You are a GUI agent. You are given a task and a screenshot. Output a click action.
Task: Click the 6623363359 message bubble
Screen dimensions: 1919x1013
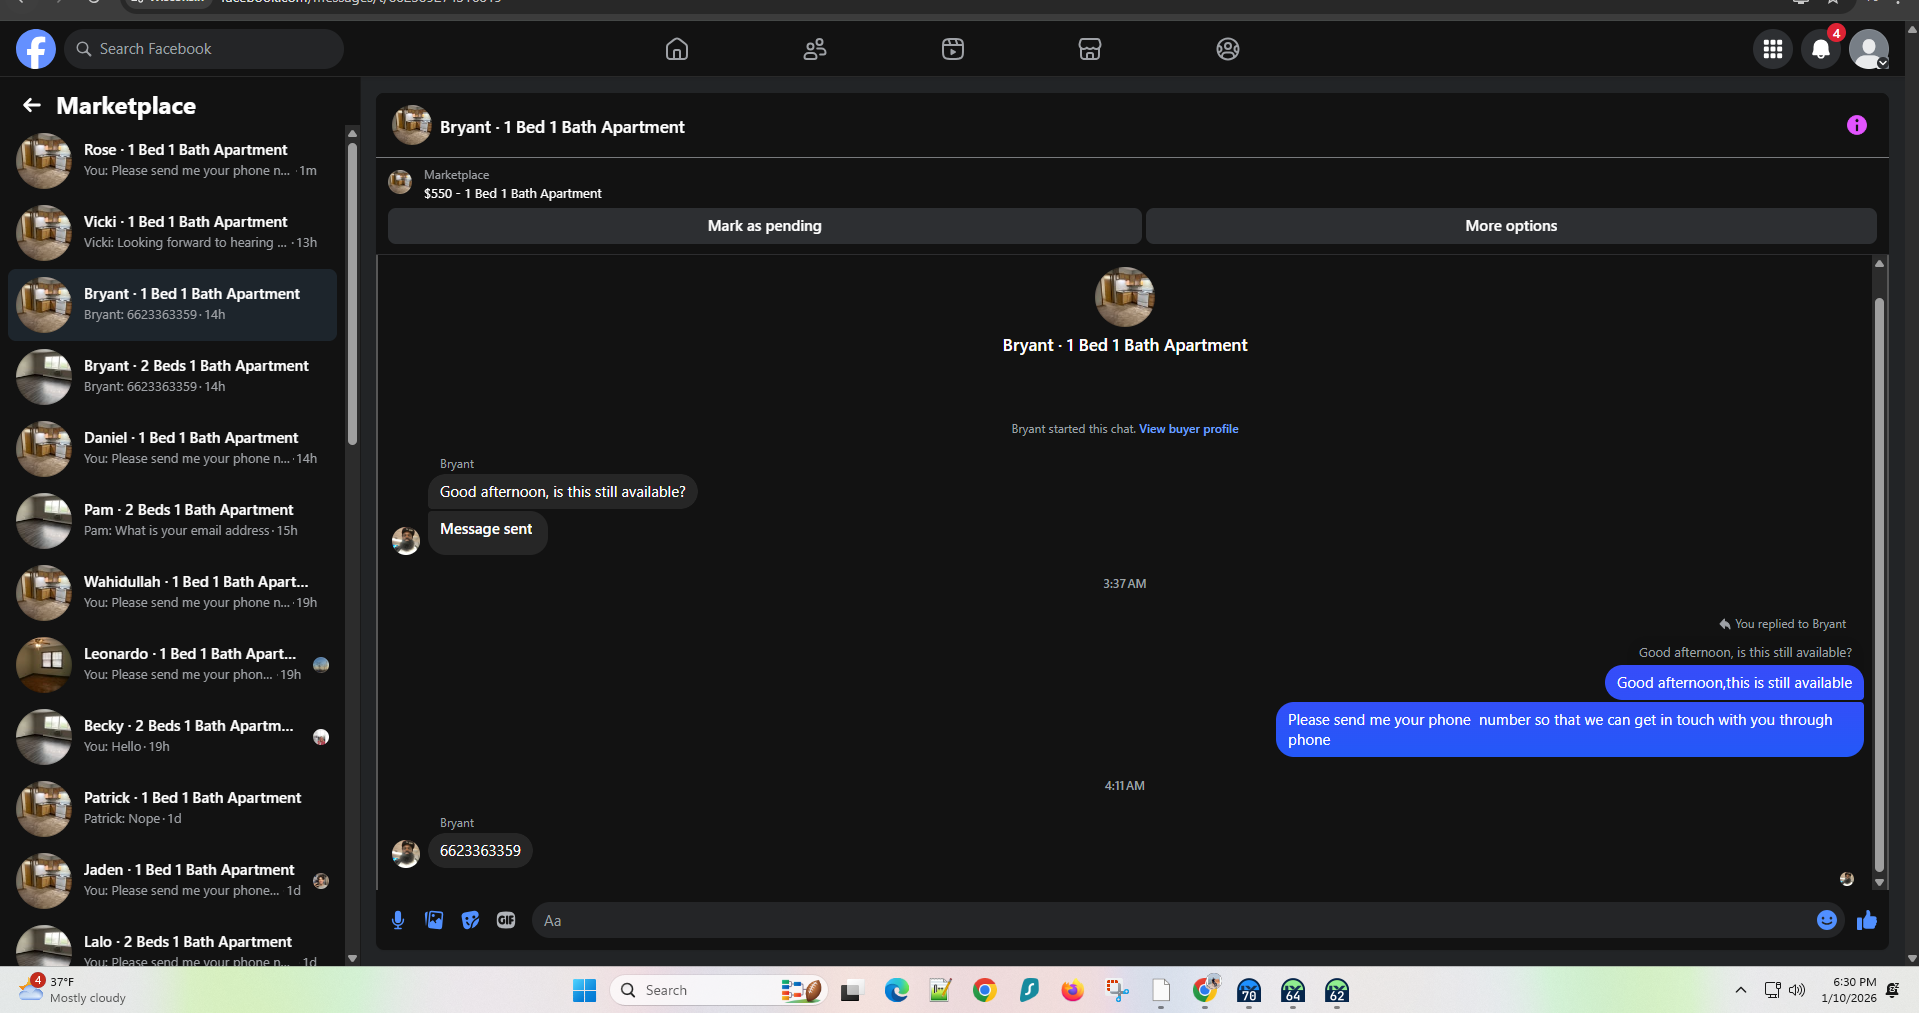coord(480,851)
